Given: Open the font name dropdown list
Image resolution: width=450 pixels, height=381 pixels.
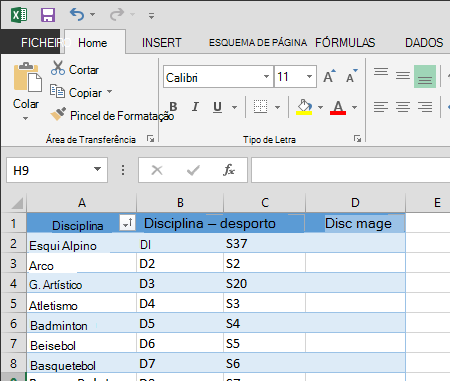Looking at the screenshot, I should (x=266, y=77).
